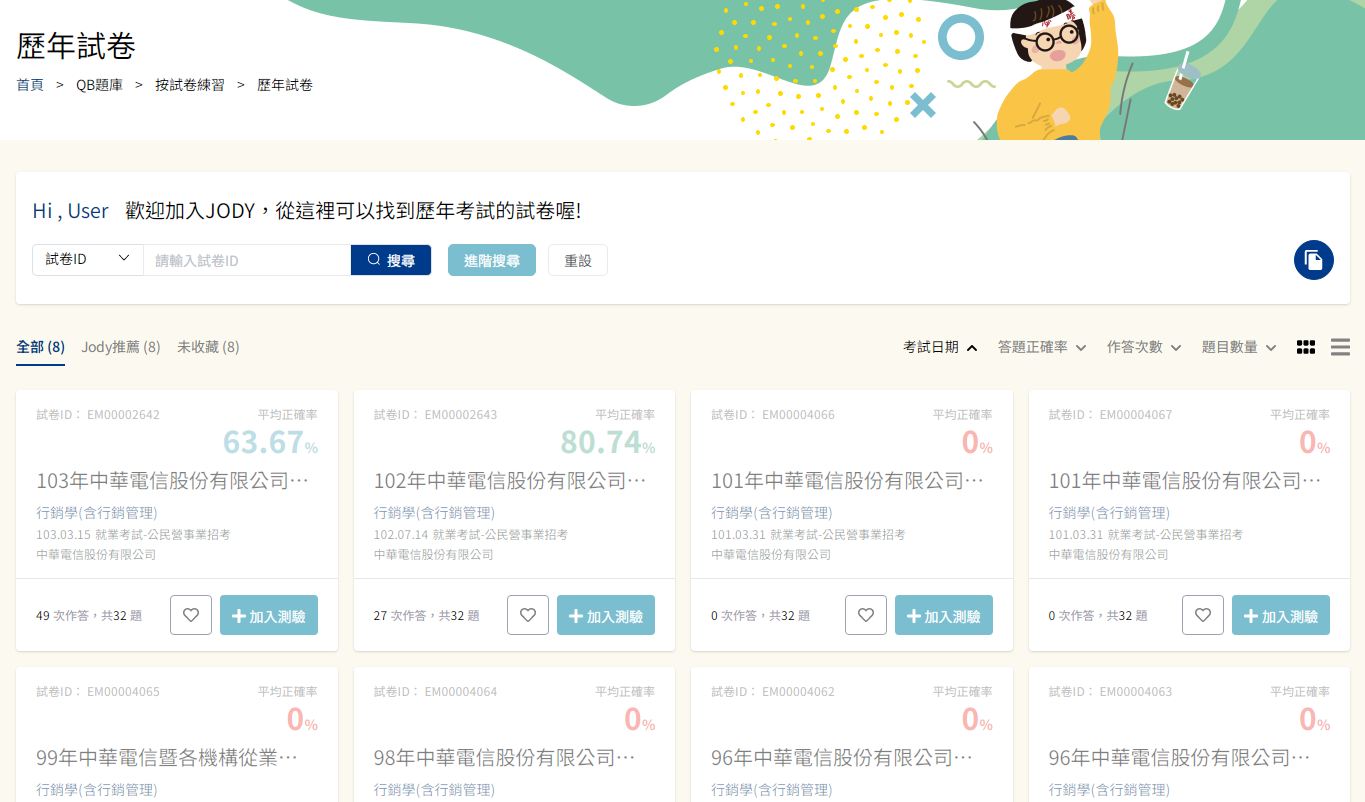Click the 重設 reset button
The width and height of the screenshot is (1365, 802).
578,260
